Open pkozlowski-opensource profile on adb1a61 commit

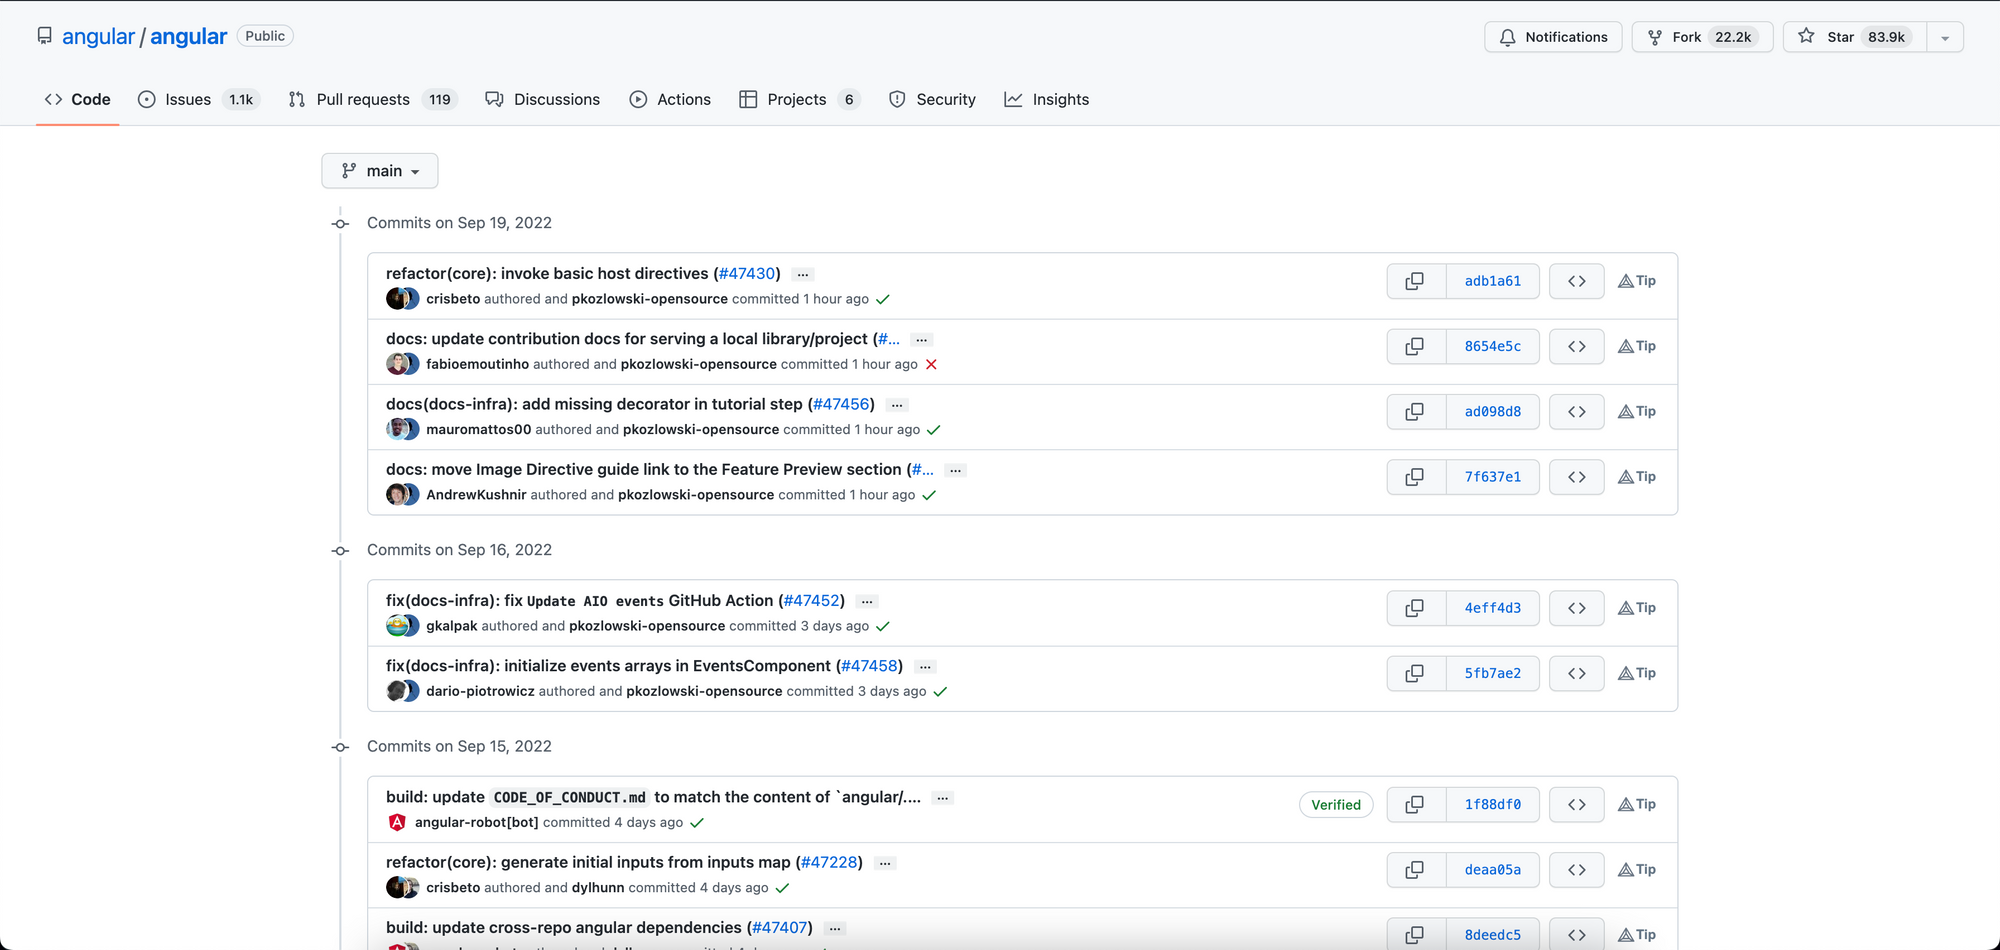(x=650, y=299)
